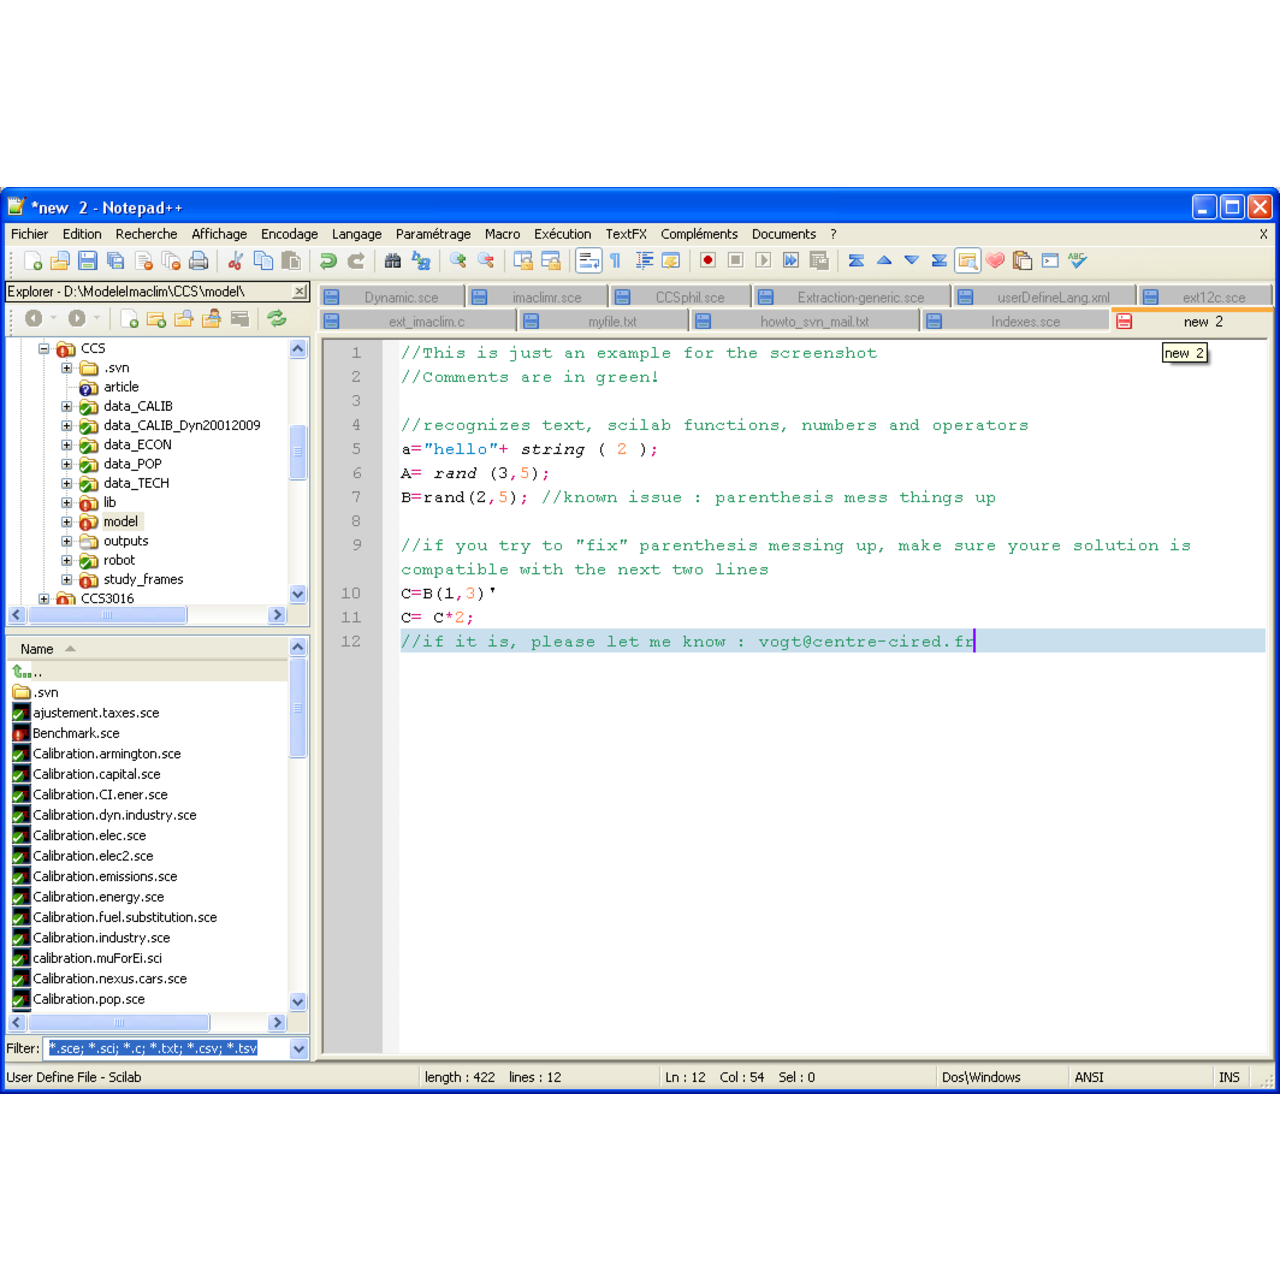Print the current document

(x=199, y=260)
